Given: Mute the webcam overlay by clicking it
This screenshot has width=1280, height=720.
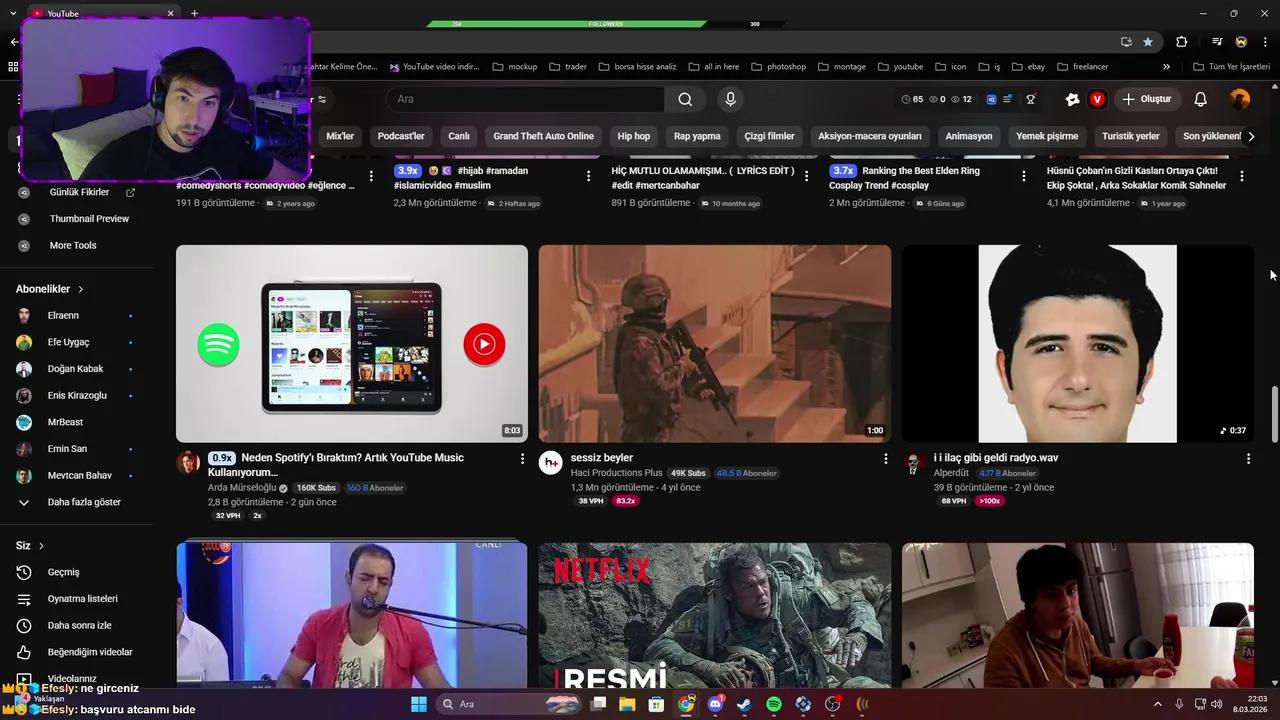Looking at the screenshot, I should (x=165, y=97).
